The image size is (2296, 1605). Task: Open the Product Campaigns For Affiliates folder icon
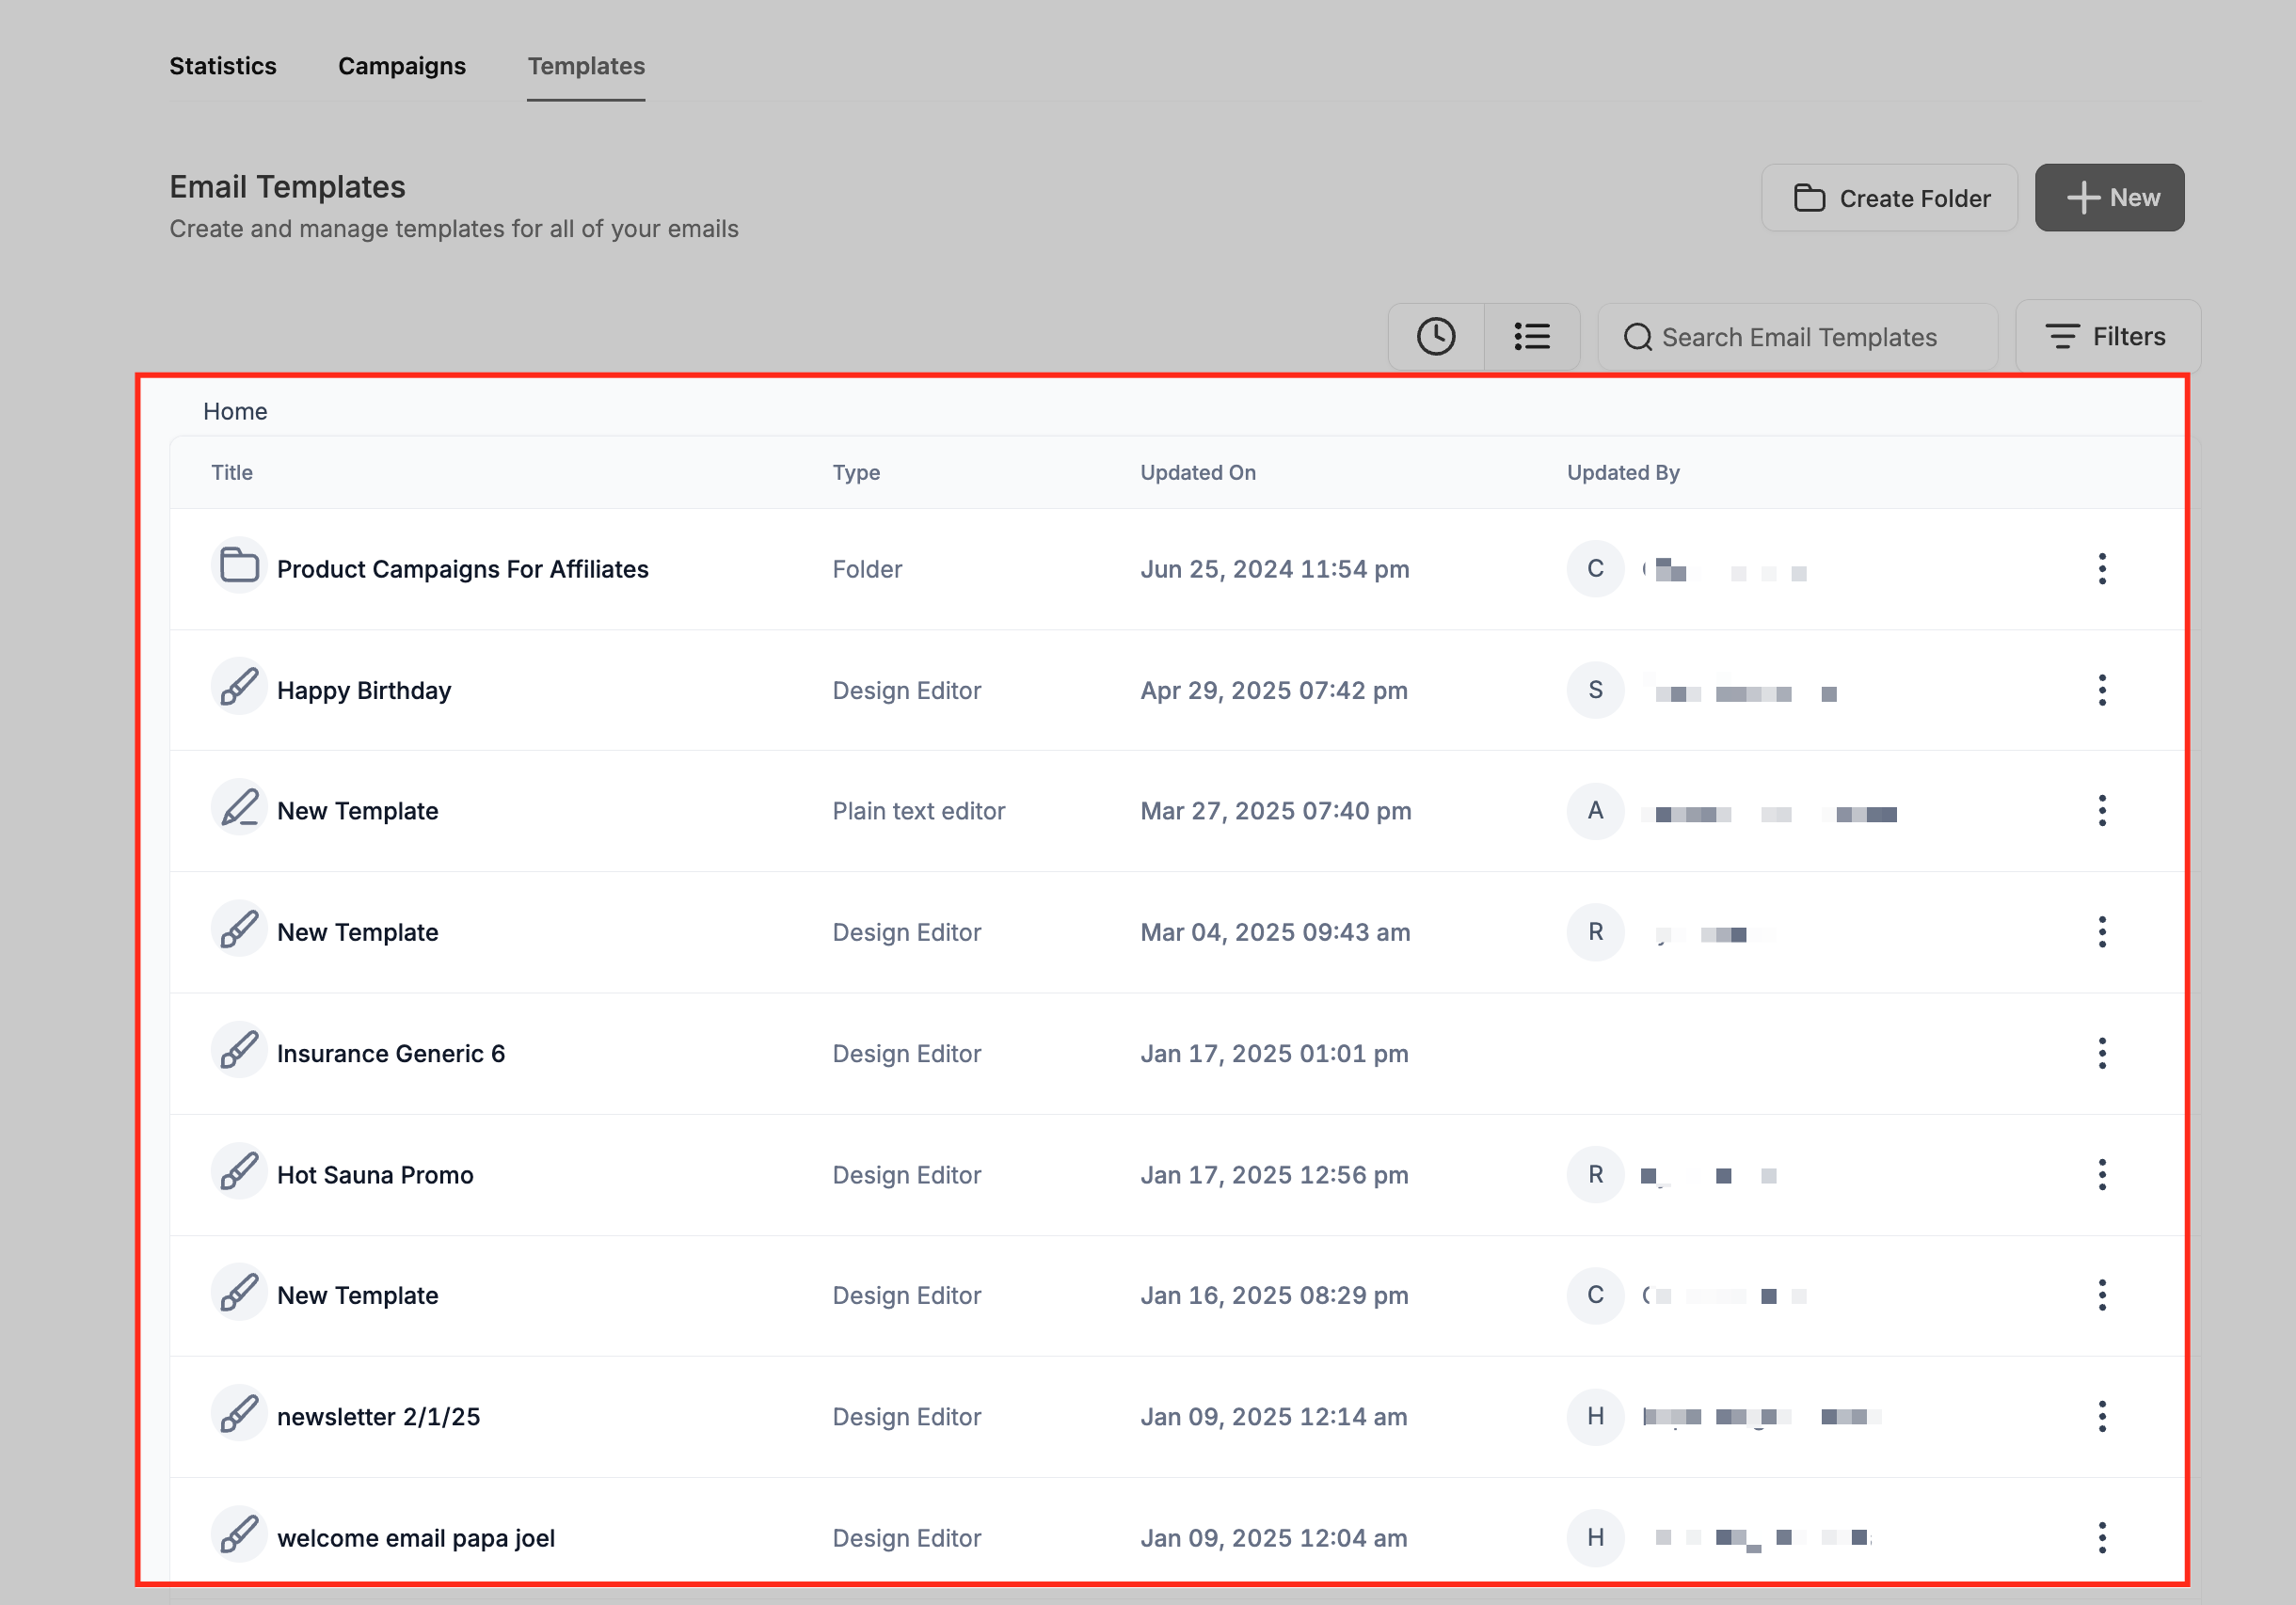click(x=239, y=567)
